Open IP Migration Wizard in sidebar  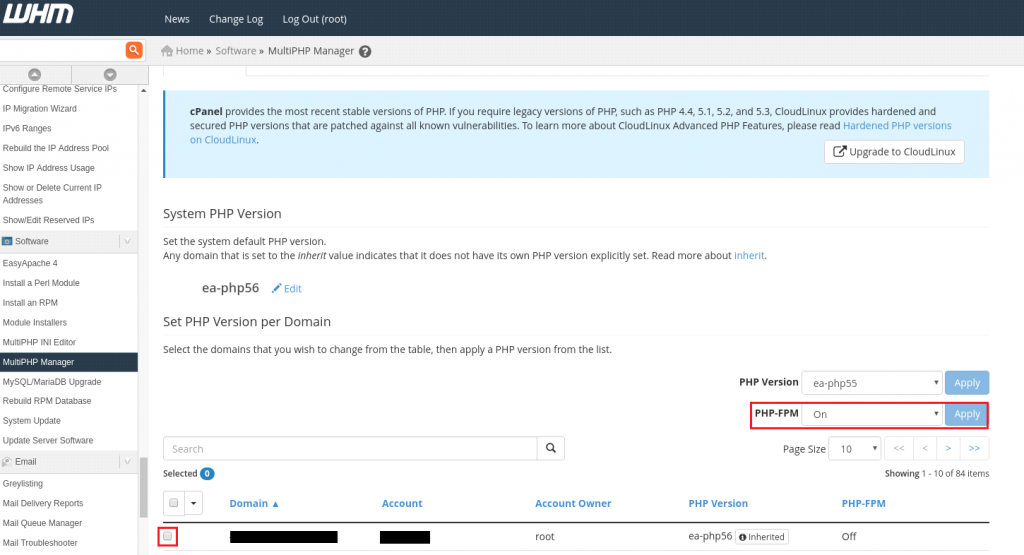point(39,108)
